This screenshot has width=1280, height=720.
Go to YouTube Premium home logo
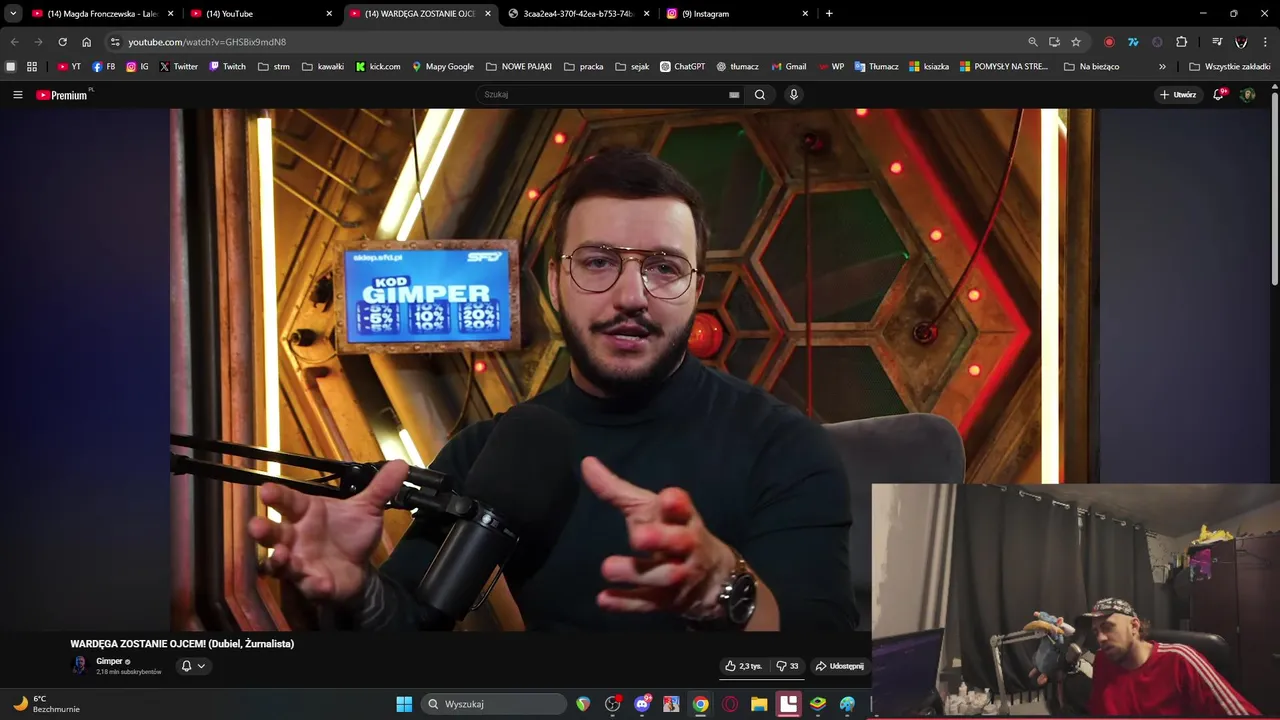[63, 95]
